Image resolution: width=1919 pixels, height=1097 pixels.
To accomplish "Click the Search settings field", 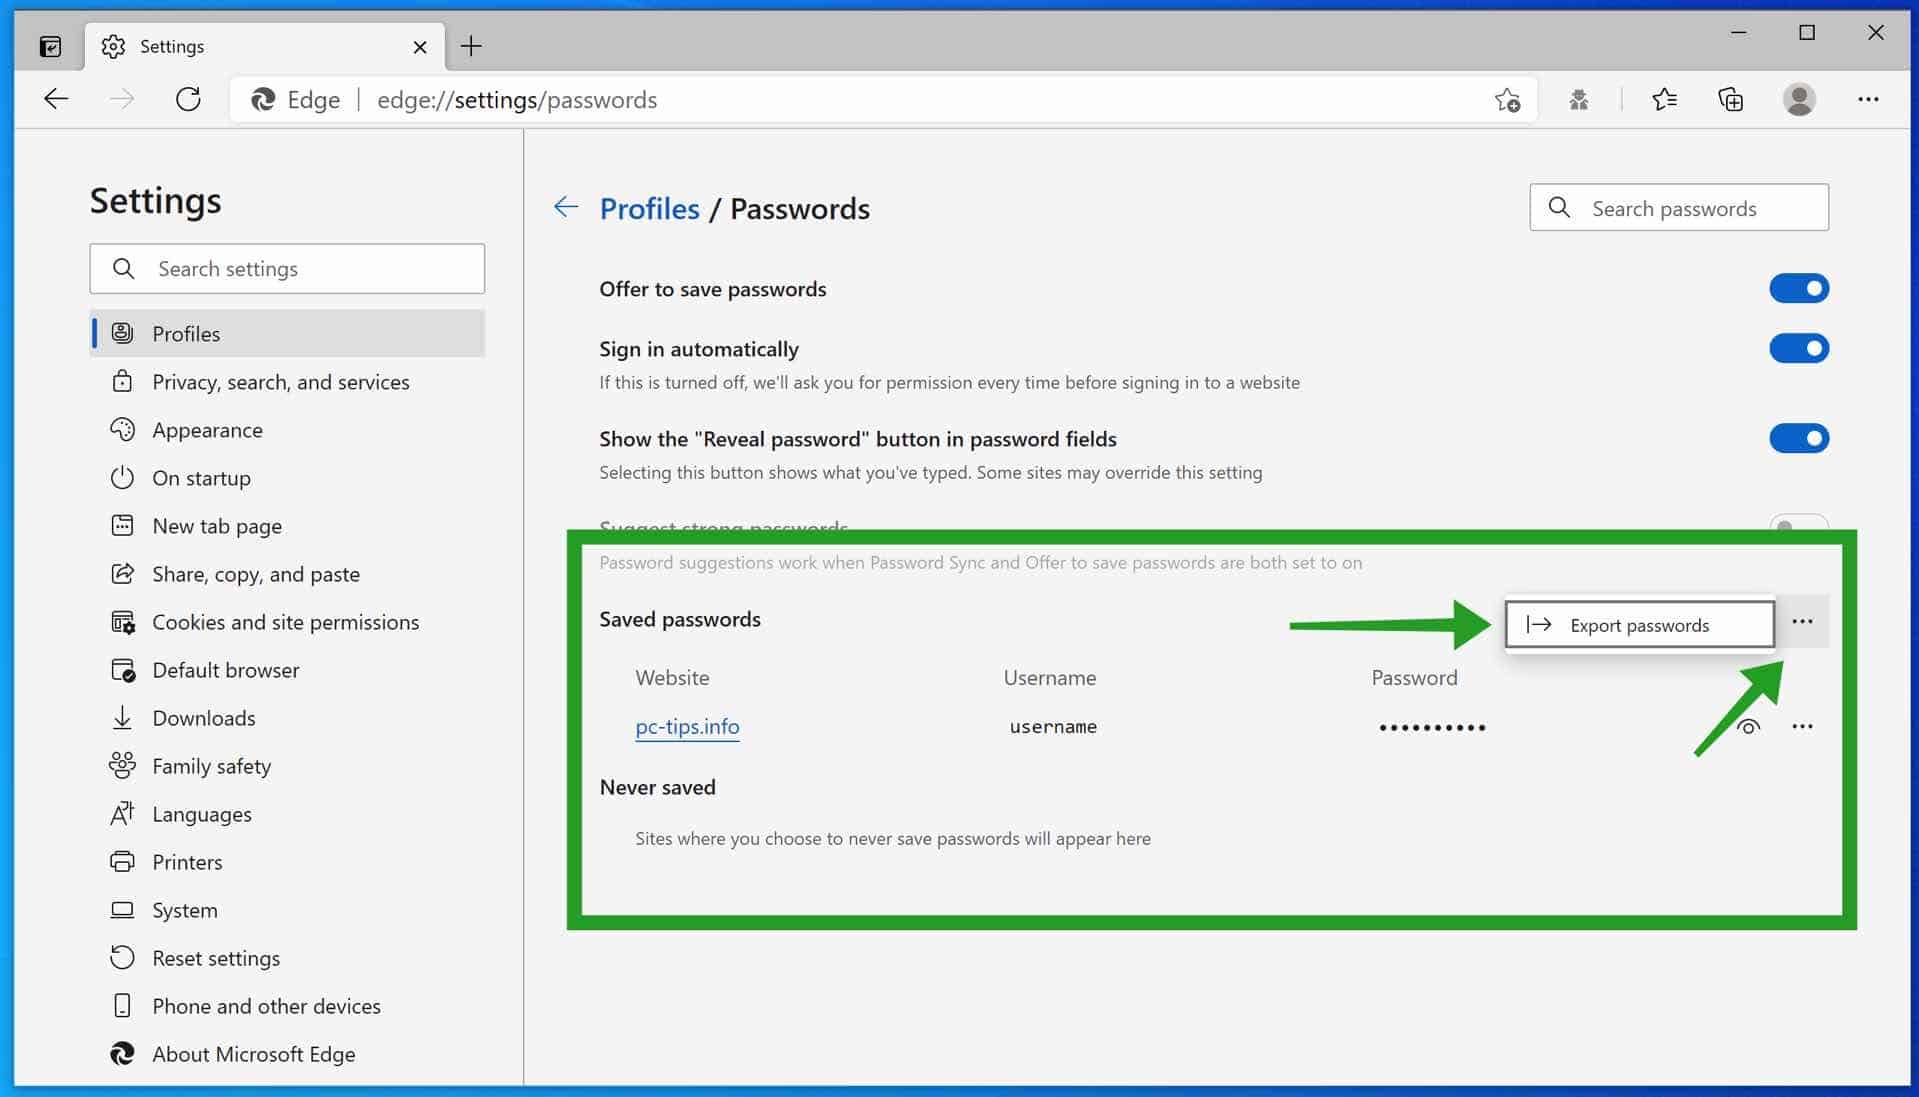I will 287,269.
